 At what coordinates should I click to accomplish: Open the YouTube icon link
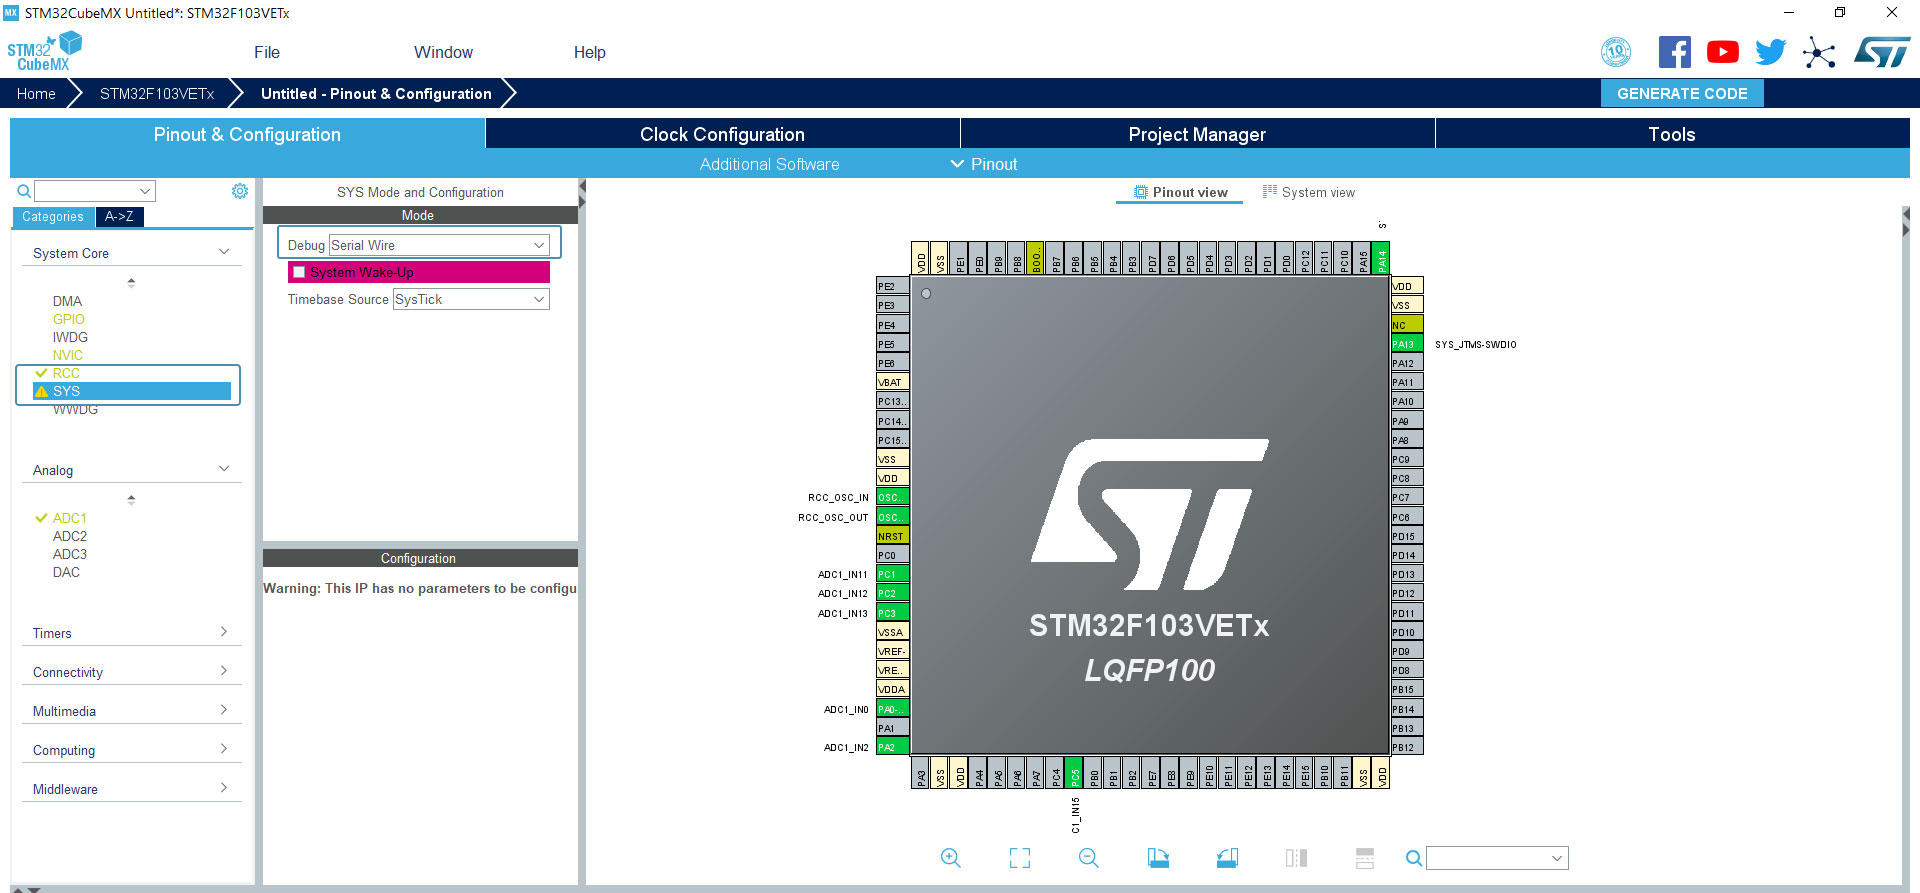[1722, 52]
